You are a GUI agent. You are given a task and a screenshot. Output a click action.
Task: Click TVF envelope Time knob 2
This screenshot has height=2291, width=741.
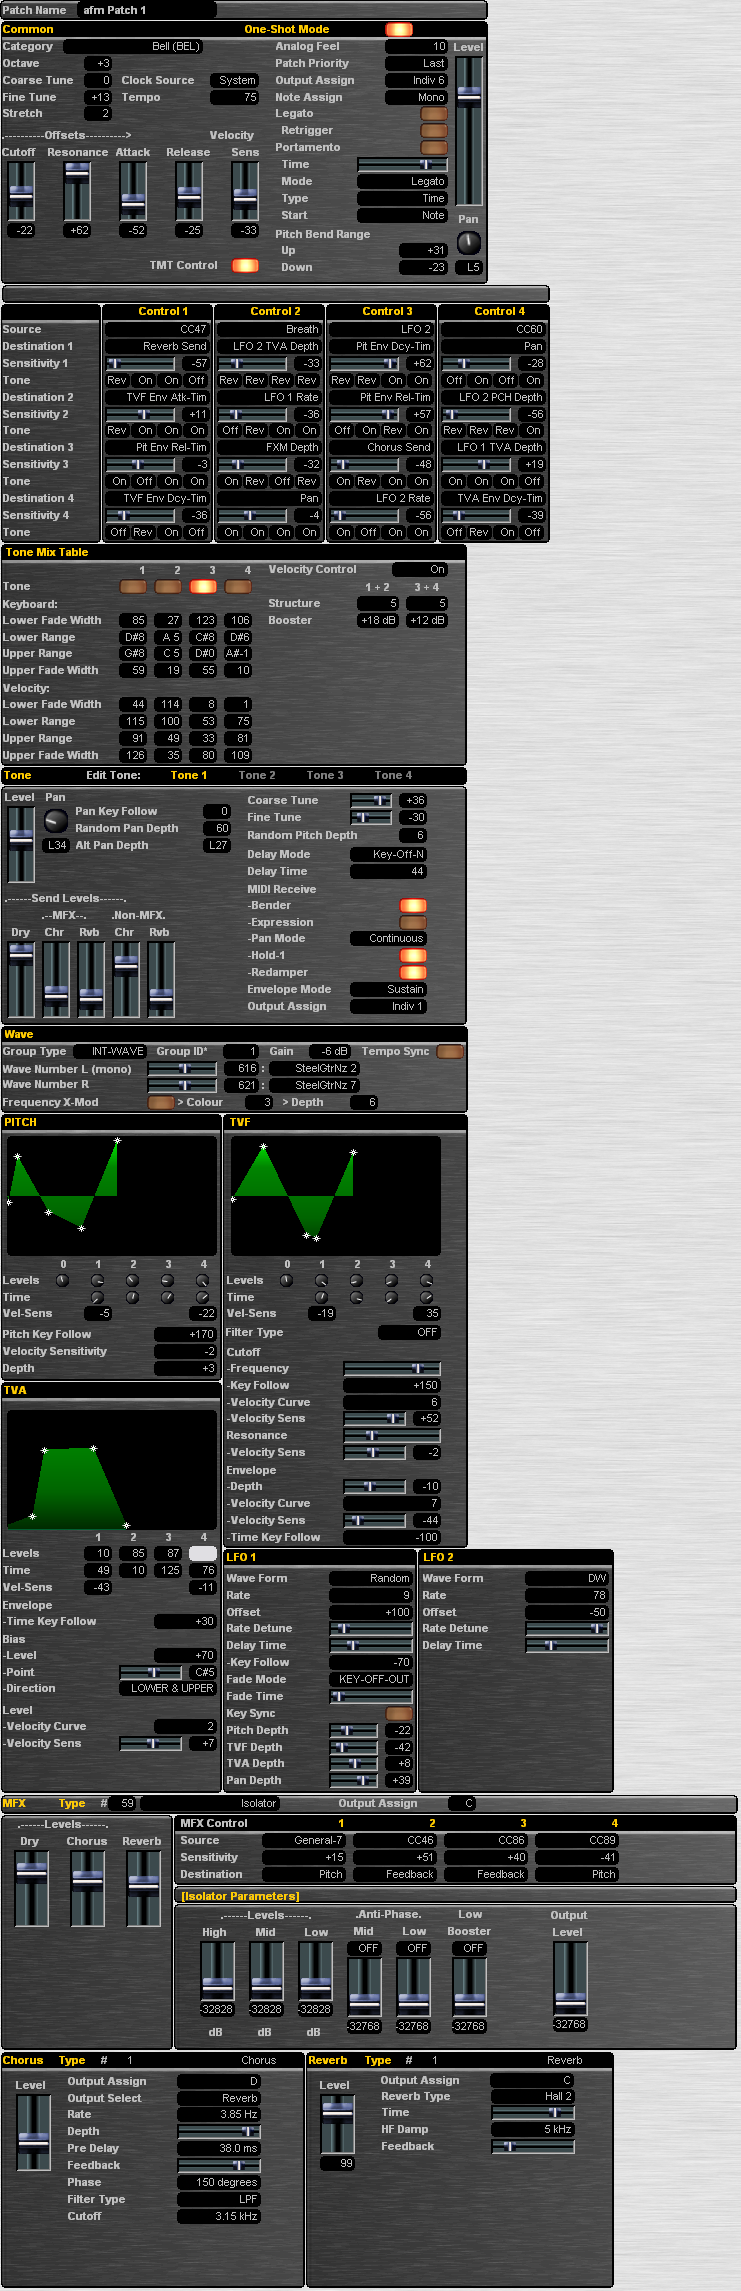click(357, 1297)
